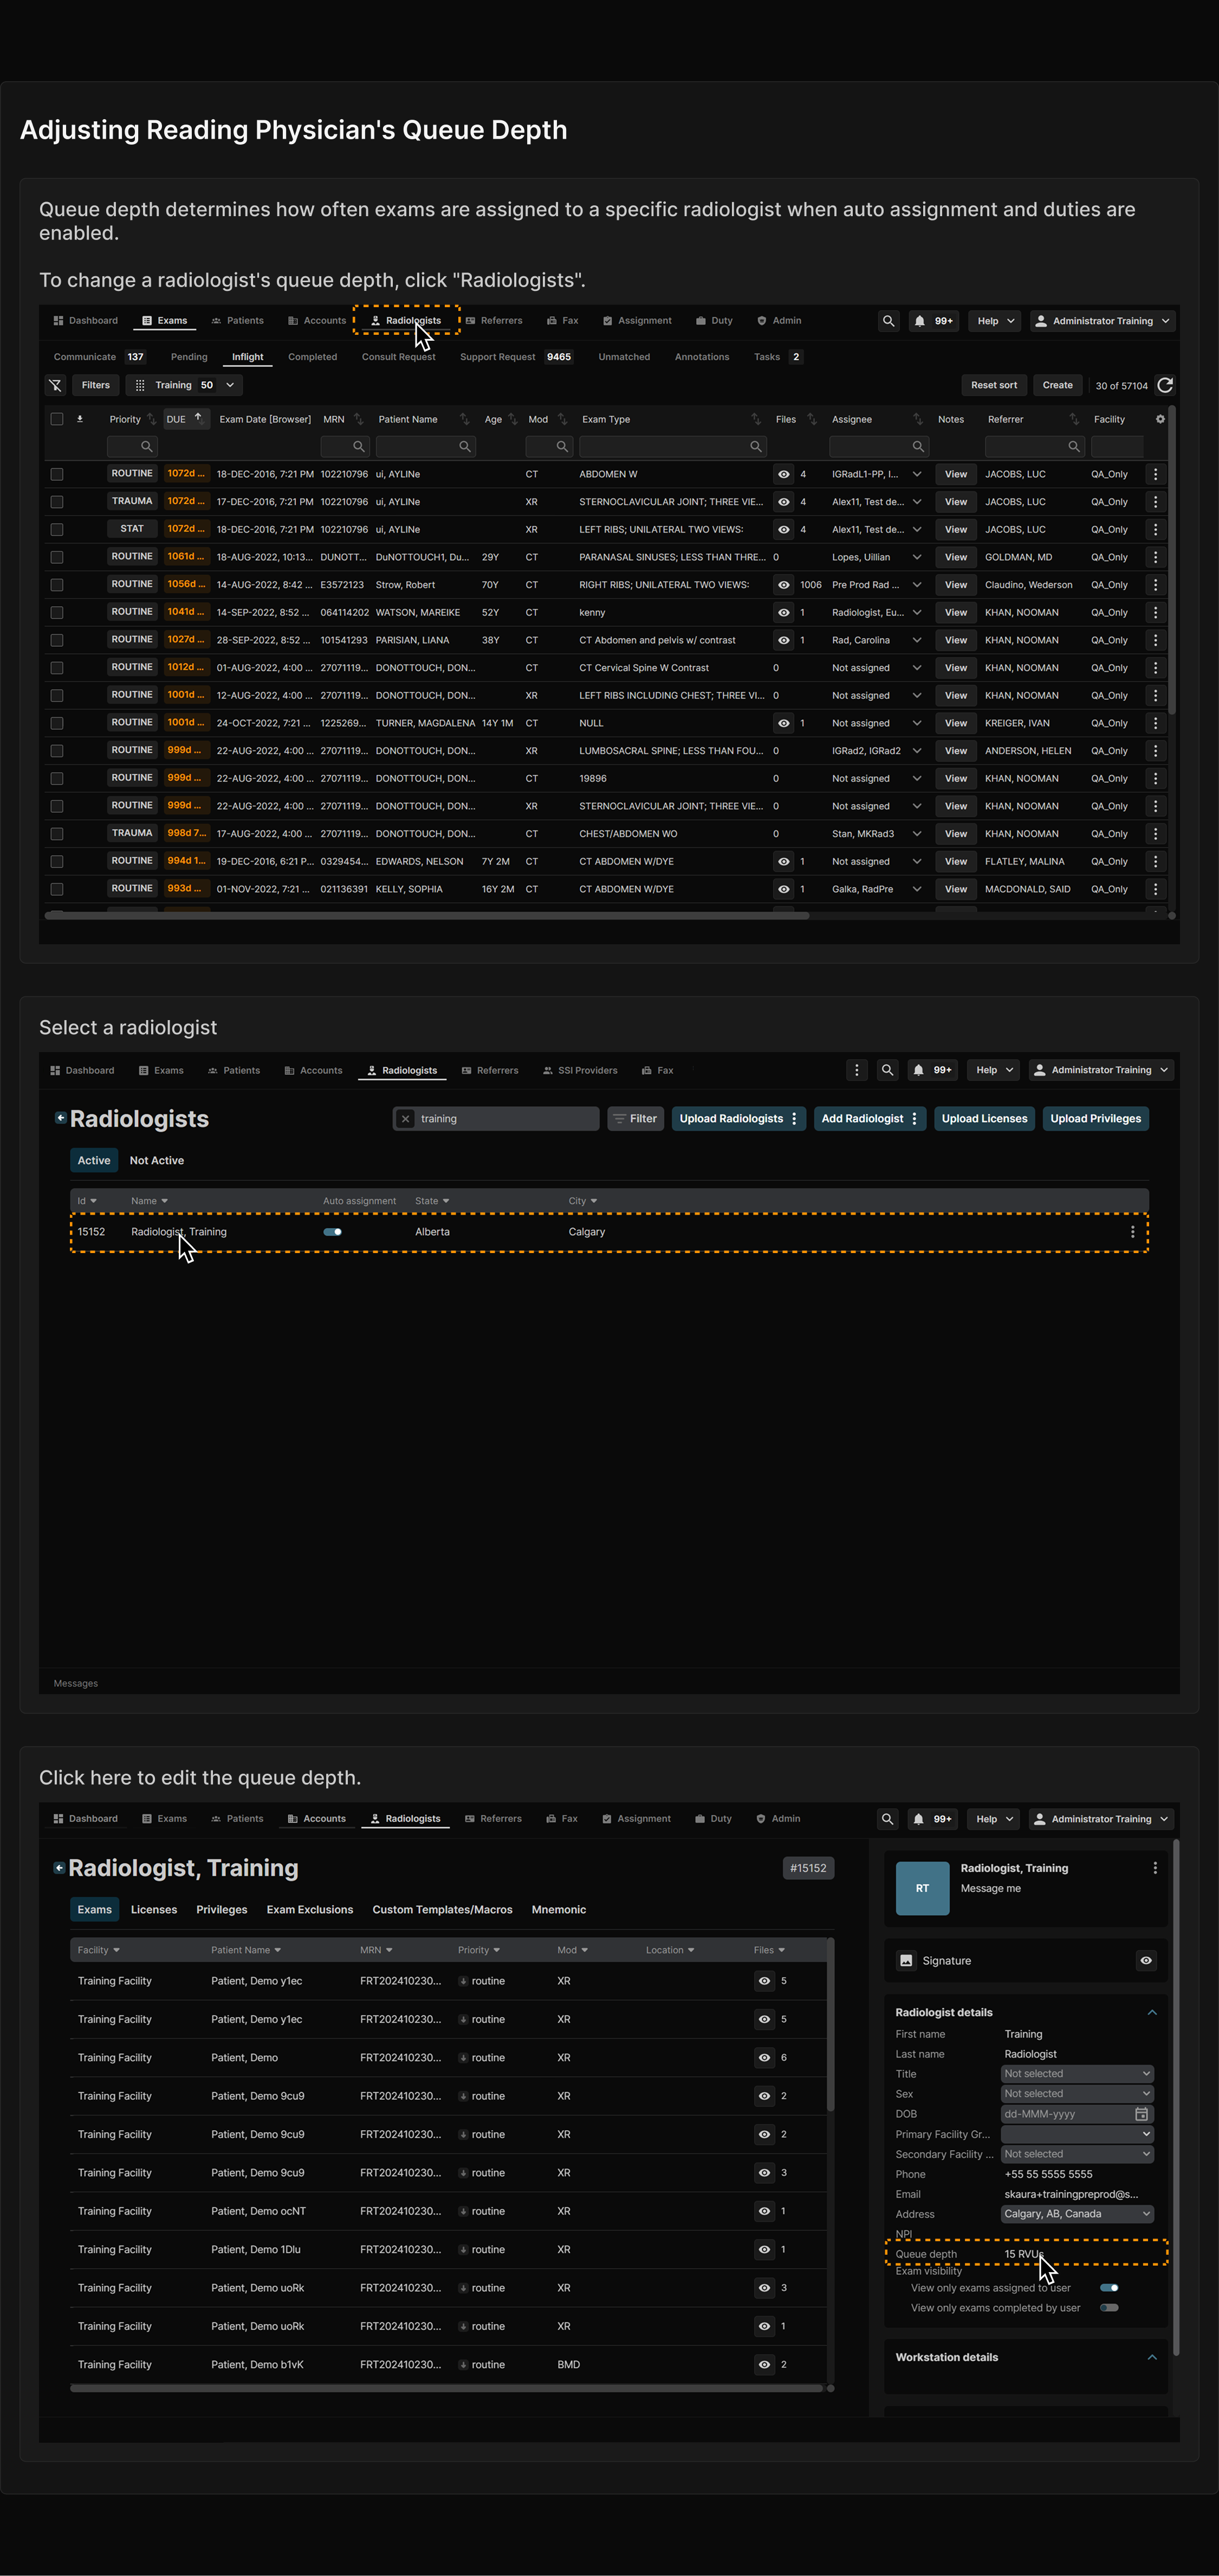Screen dimensions: 1219x2576
Task: Collapse the Radiologist details section
Action: [x=1152, y=2013]
